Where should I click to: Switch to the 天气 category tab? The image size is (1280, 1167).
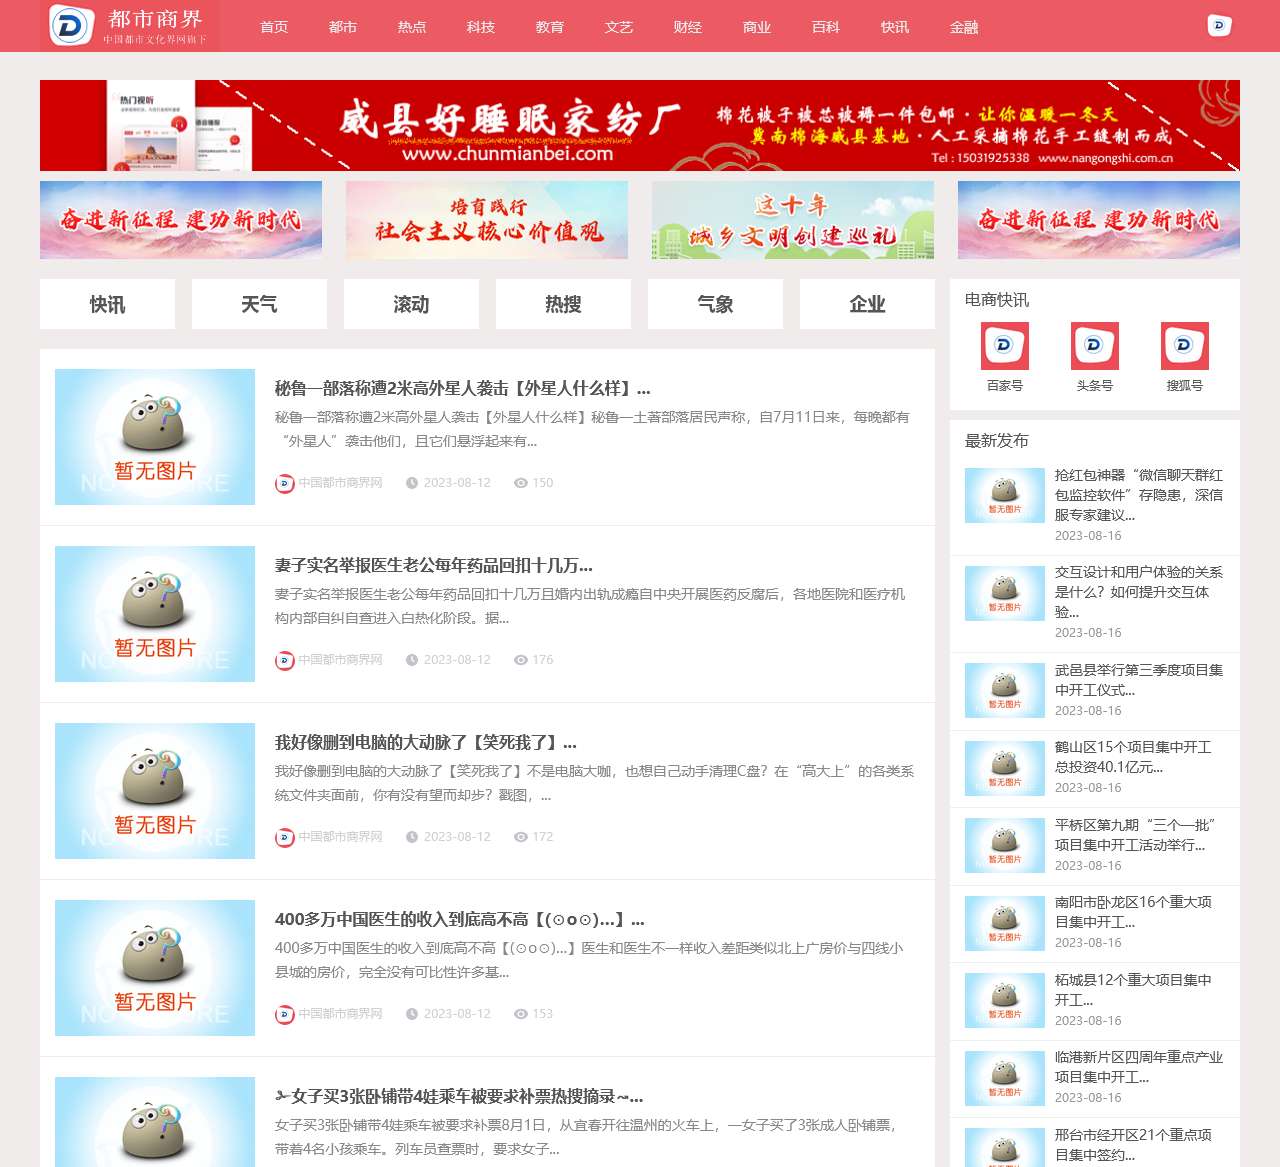pyautogui.click(x=259, y=304)
